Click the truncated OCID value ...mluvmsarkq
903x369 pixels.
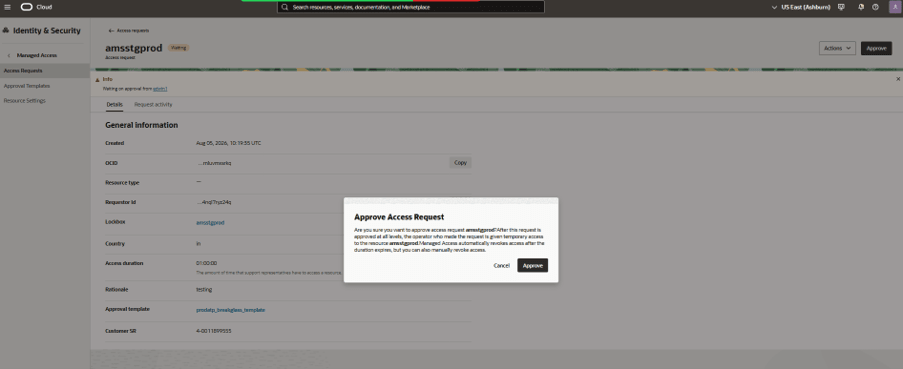214,163
